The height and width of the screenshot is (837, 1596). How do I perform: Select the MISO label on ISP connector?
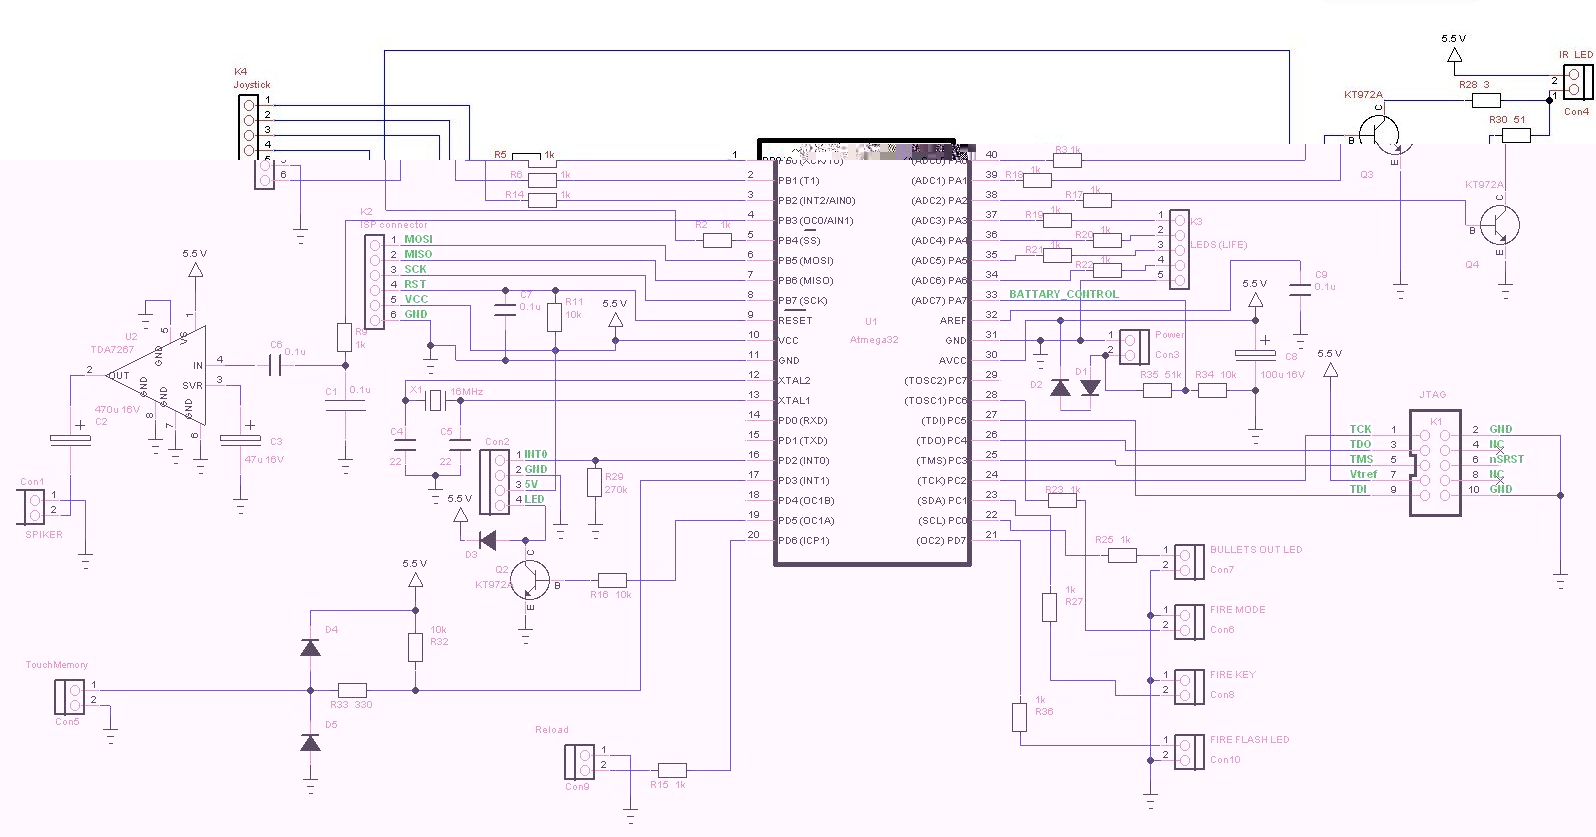tap(418, 255)
